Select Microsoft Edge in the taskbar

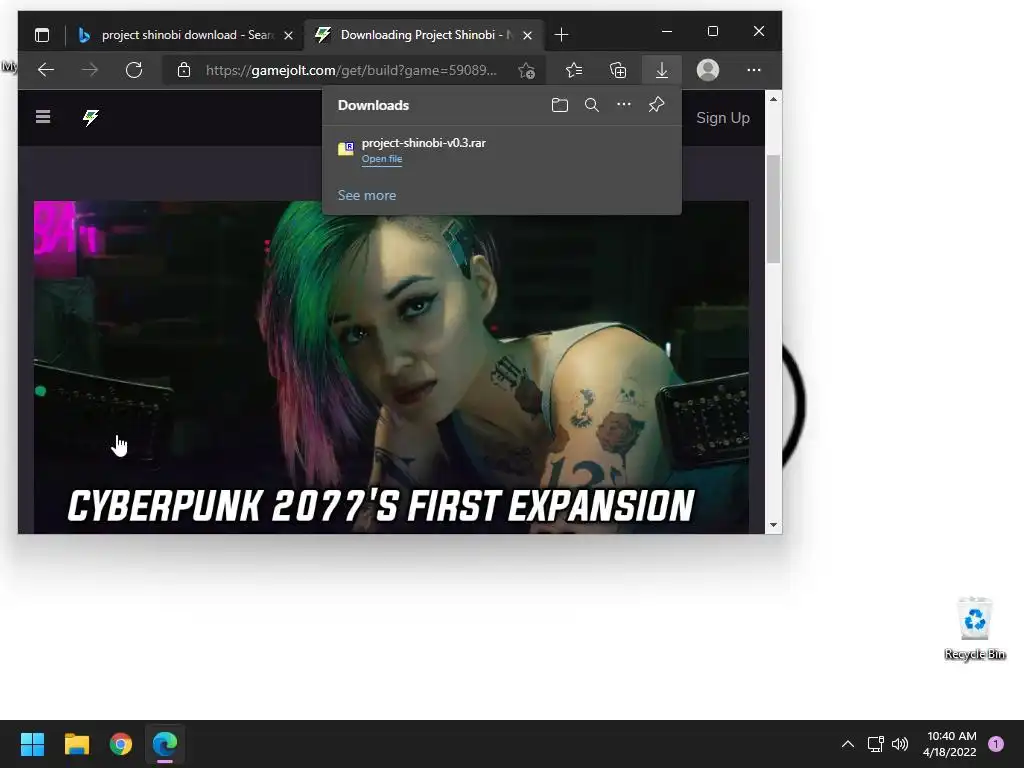(x=165, y=744)
